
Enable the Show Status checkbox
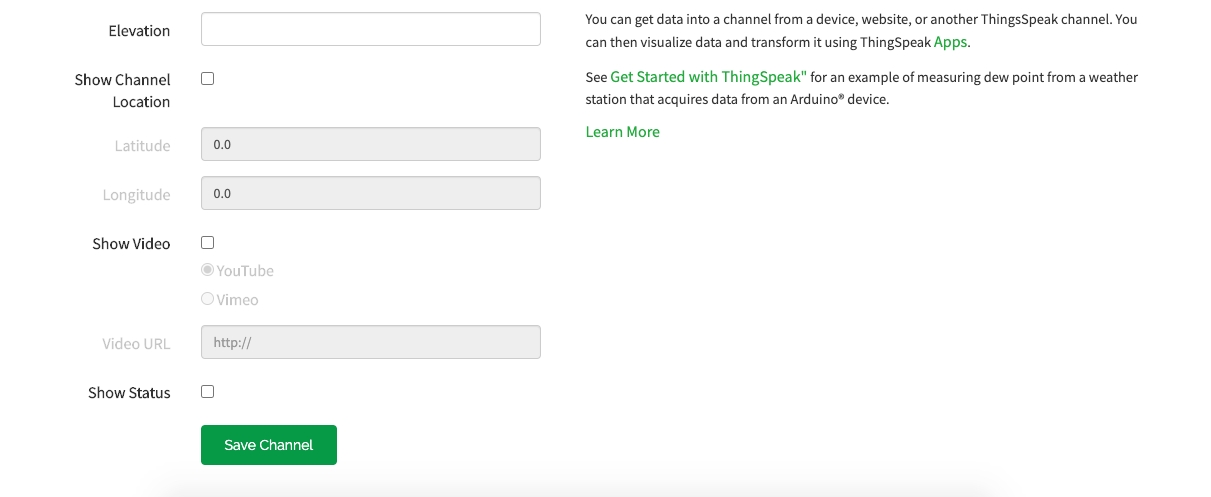pyautogui.click(x=208, y=392)
